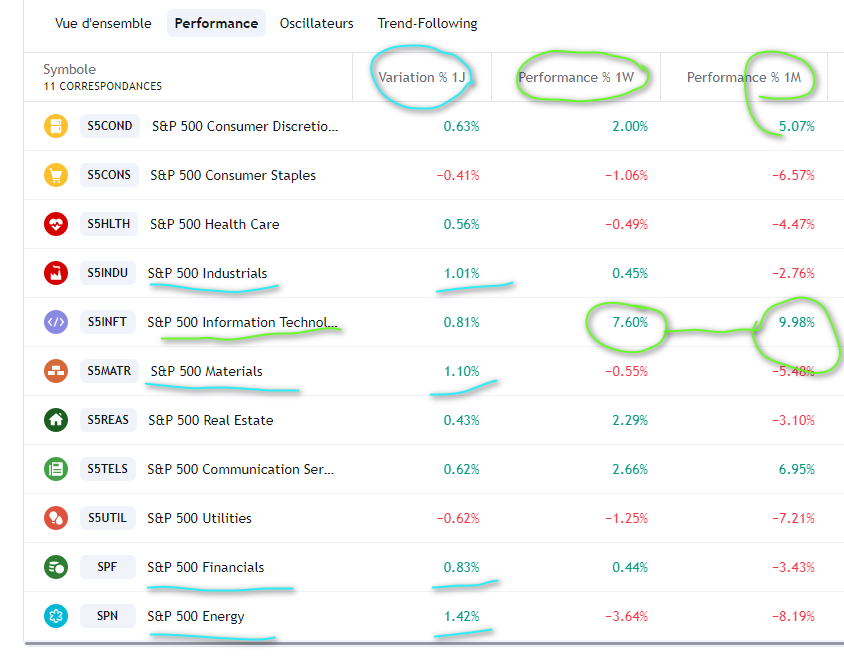Click the Health Care heart icon
844x670 pixels.
click(55, 224)
